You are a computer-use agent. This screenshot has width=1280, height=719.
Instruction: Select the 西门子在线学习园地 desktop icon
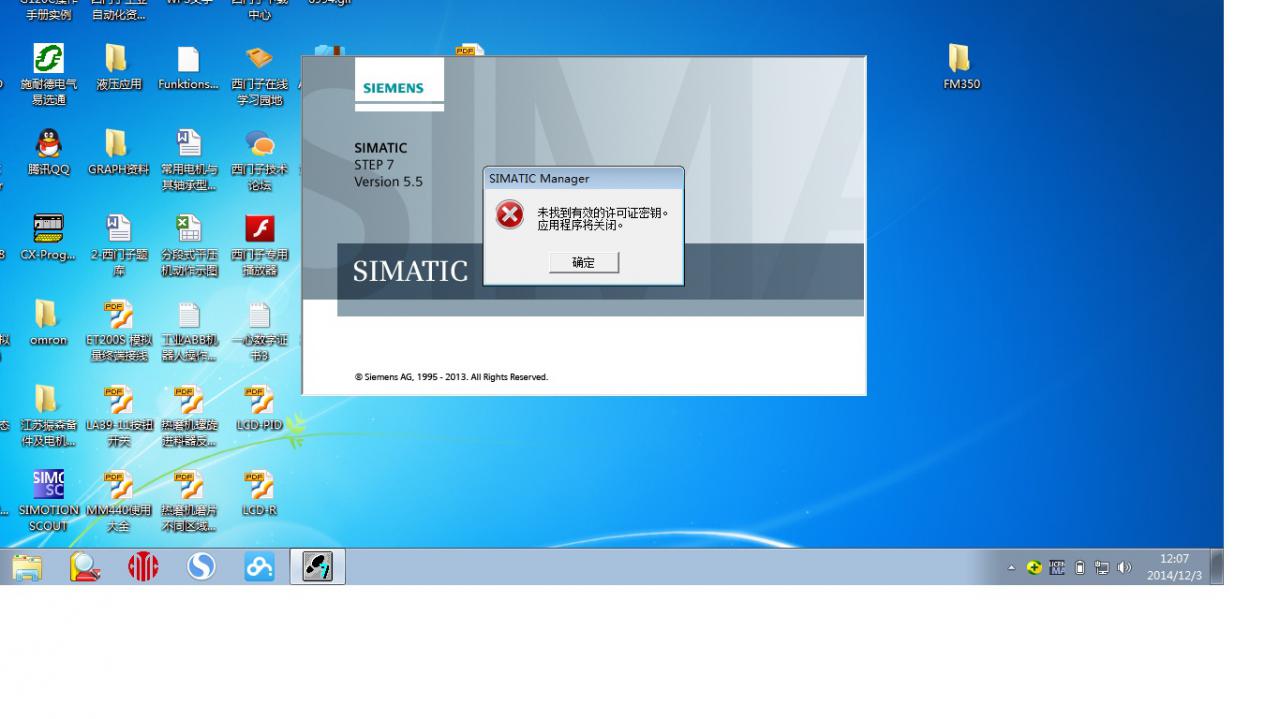(259, 76)
